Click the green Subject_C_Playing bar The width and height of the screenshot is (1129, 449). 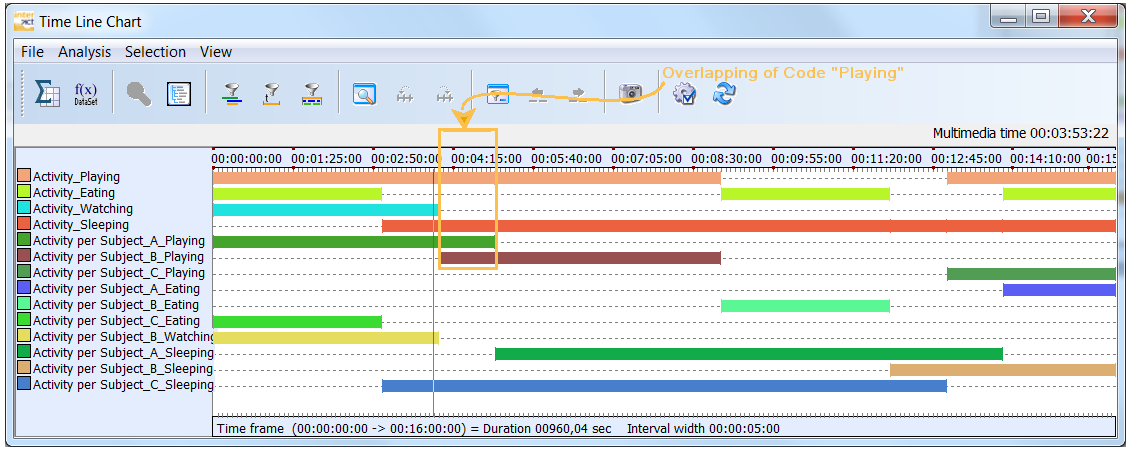1032,273
